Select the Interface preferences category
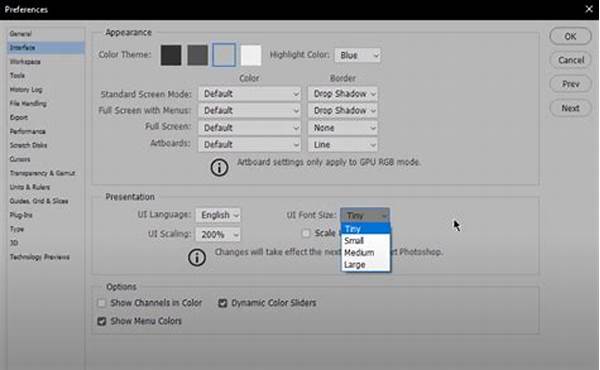Screen dimensions: 600x370 [x=46, y=47]
